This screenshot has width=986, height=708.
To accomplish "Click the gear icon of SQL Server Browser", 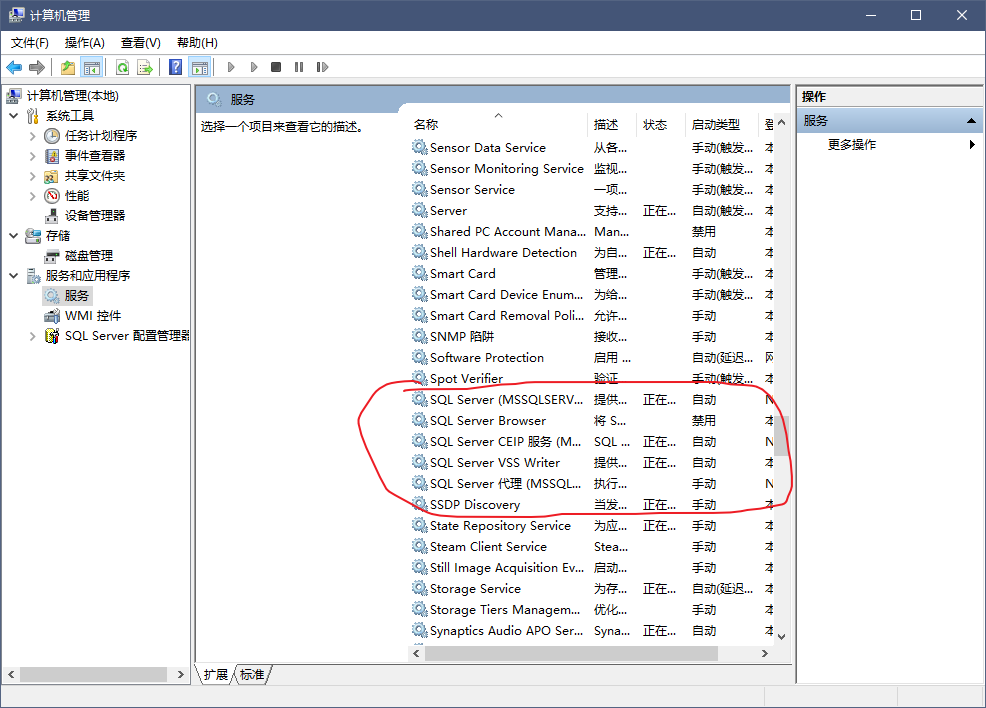I will pos(419,420).
